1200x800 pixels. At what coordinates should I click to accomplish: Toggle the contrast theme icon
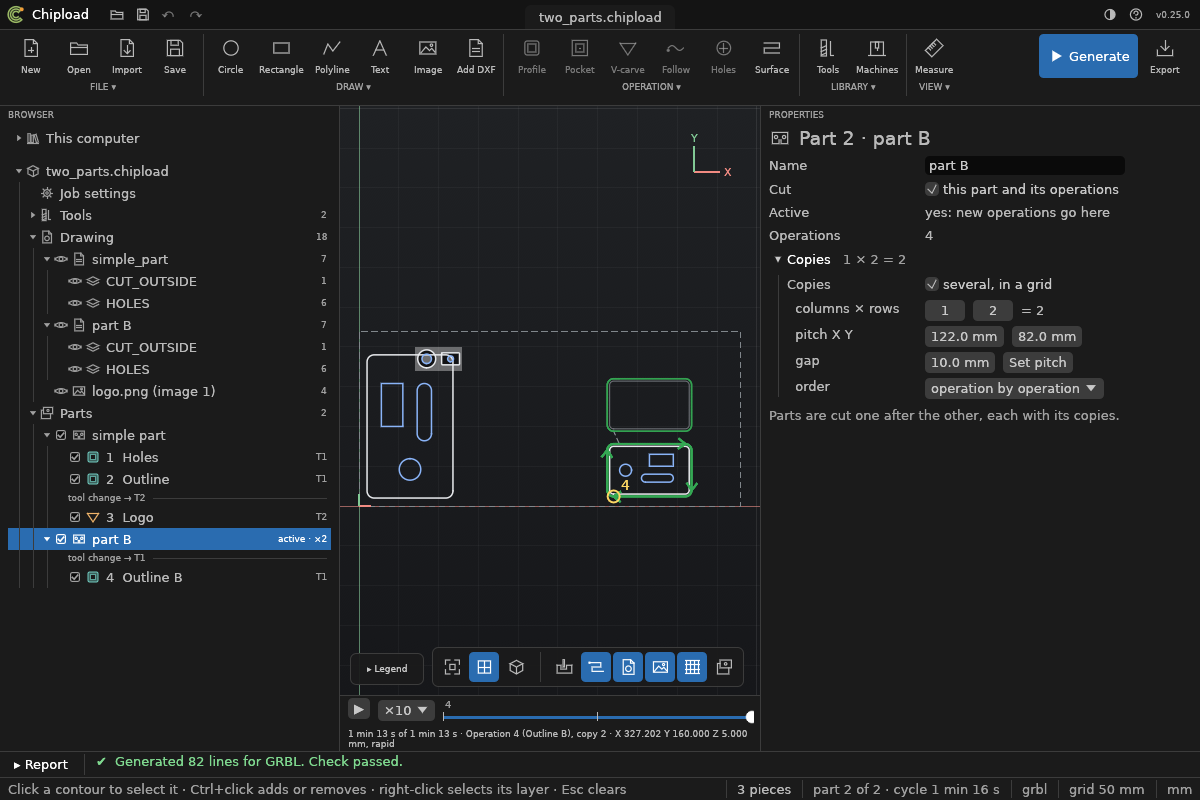click(1110, 14)
